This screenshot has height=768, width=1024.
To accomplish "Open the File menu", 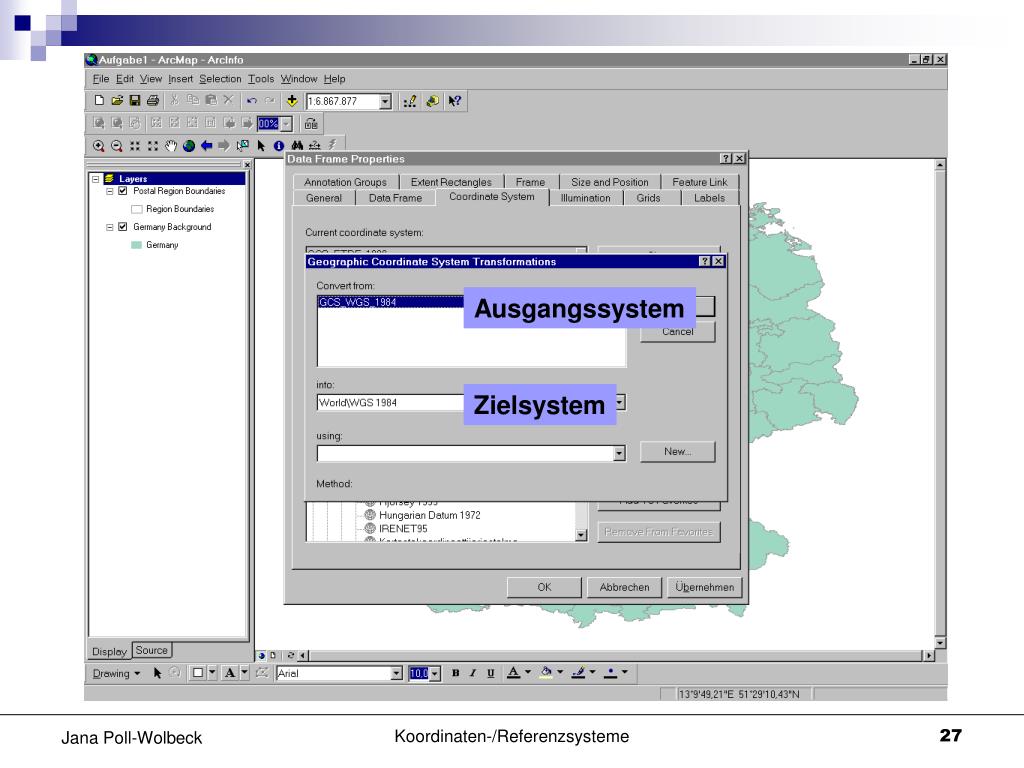I will click(101, 79).
